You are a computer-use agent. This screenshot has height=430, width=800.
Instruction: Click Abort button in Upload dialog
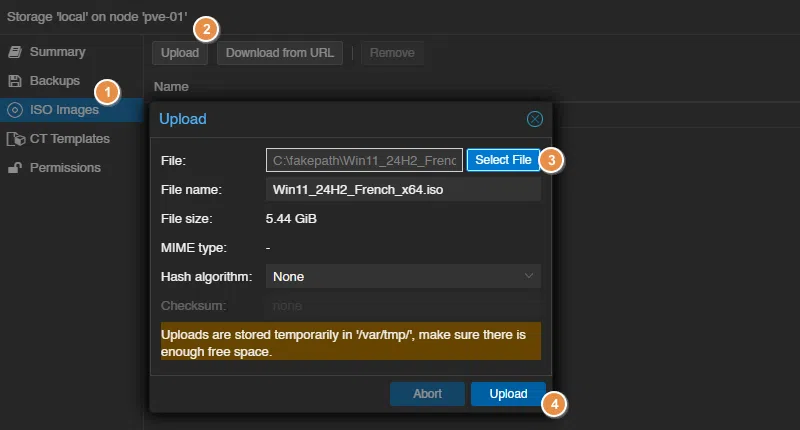click(427, 394)
